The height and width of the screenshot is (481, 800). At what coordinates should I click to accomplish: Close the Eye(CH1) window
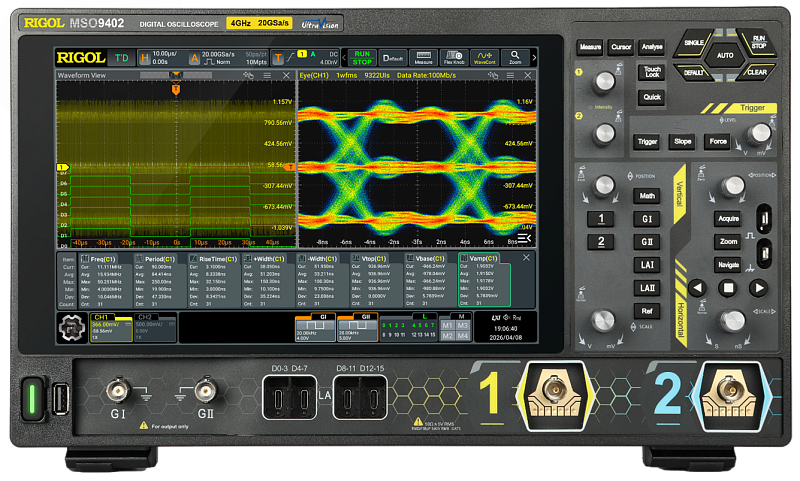point(528,75)
